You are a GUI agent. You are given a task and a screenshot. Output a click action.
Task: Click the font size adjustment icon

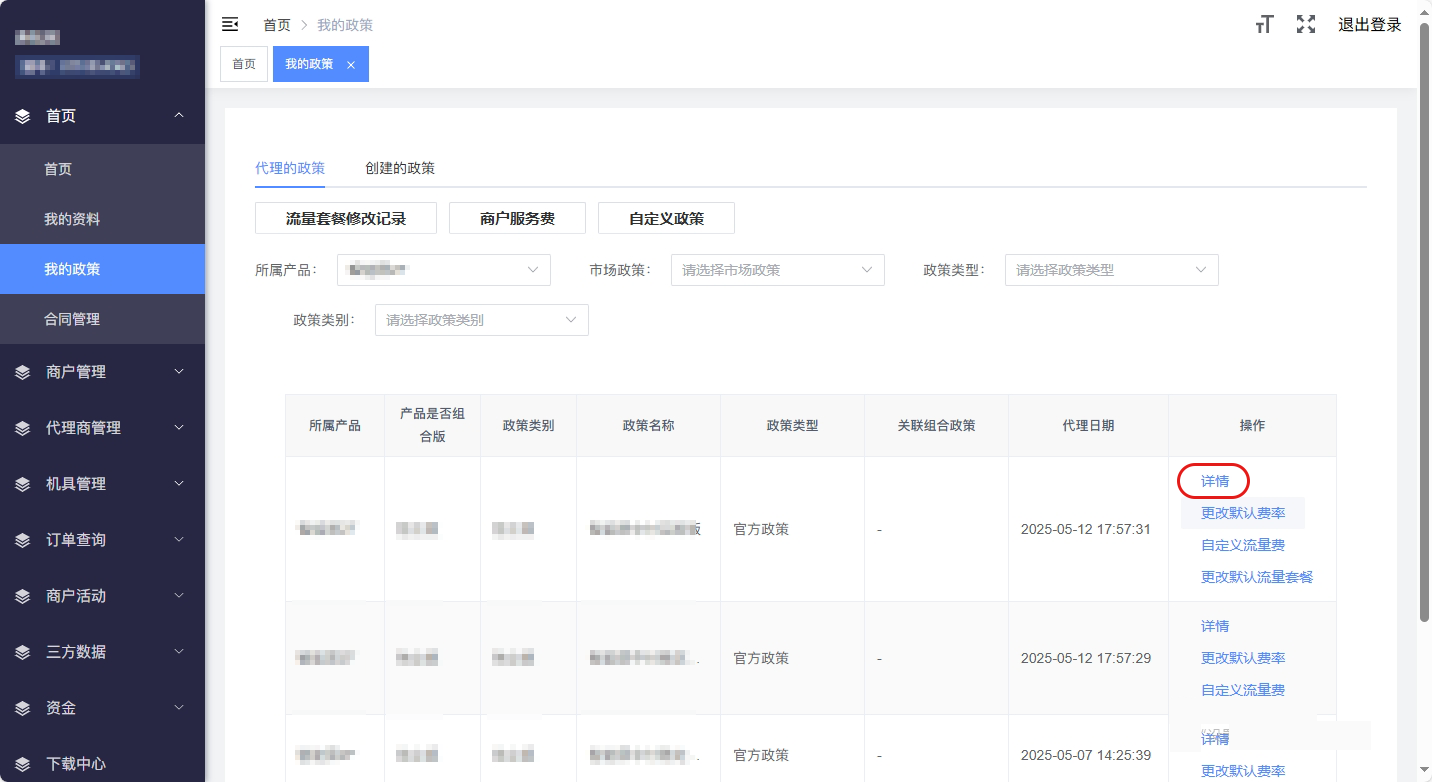[x=1264, y=25]
